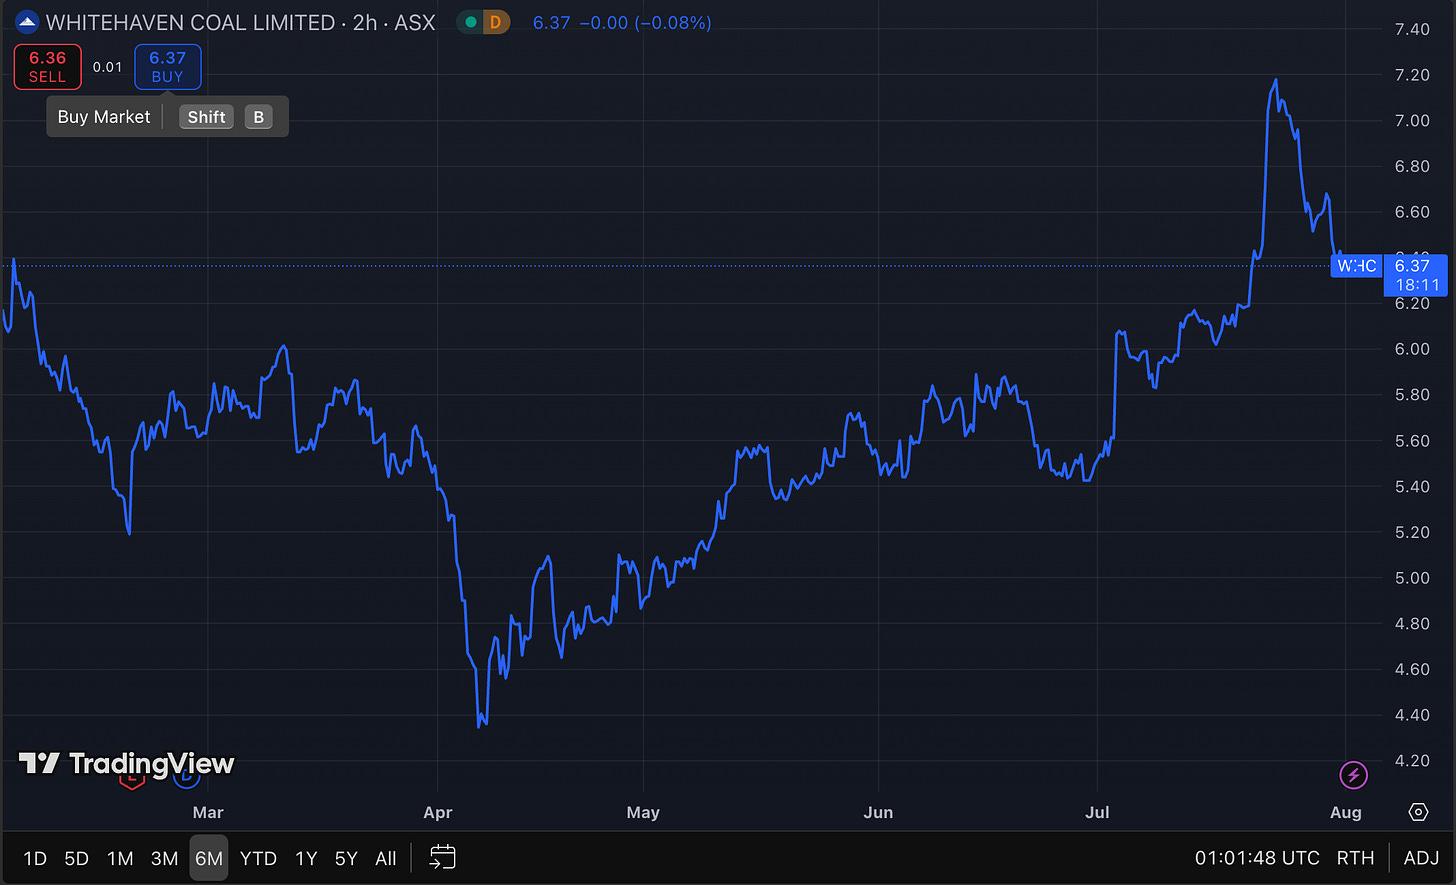
Task: Click the 7.40 price axis label
Action: point(1412,29)
